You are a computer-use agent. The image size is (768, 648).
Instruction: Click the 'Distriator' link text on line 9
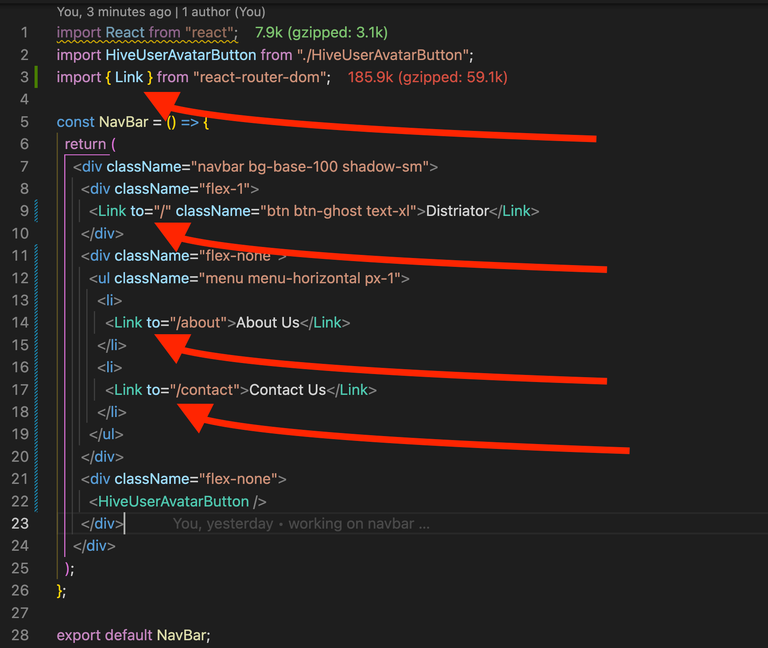pos(457,211)
